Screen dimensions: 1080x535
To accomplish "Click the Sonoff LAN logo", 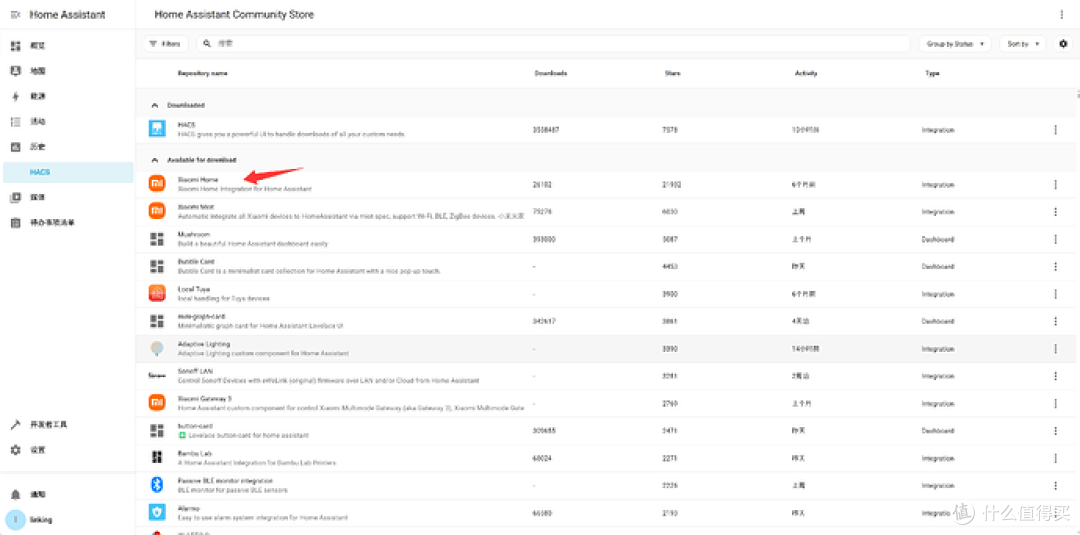I will click(157, 376).
